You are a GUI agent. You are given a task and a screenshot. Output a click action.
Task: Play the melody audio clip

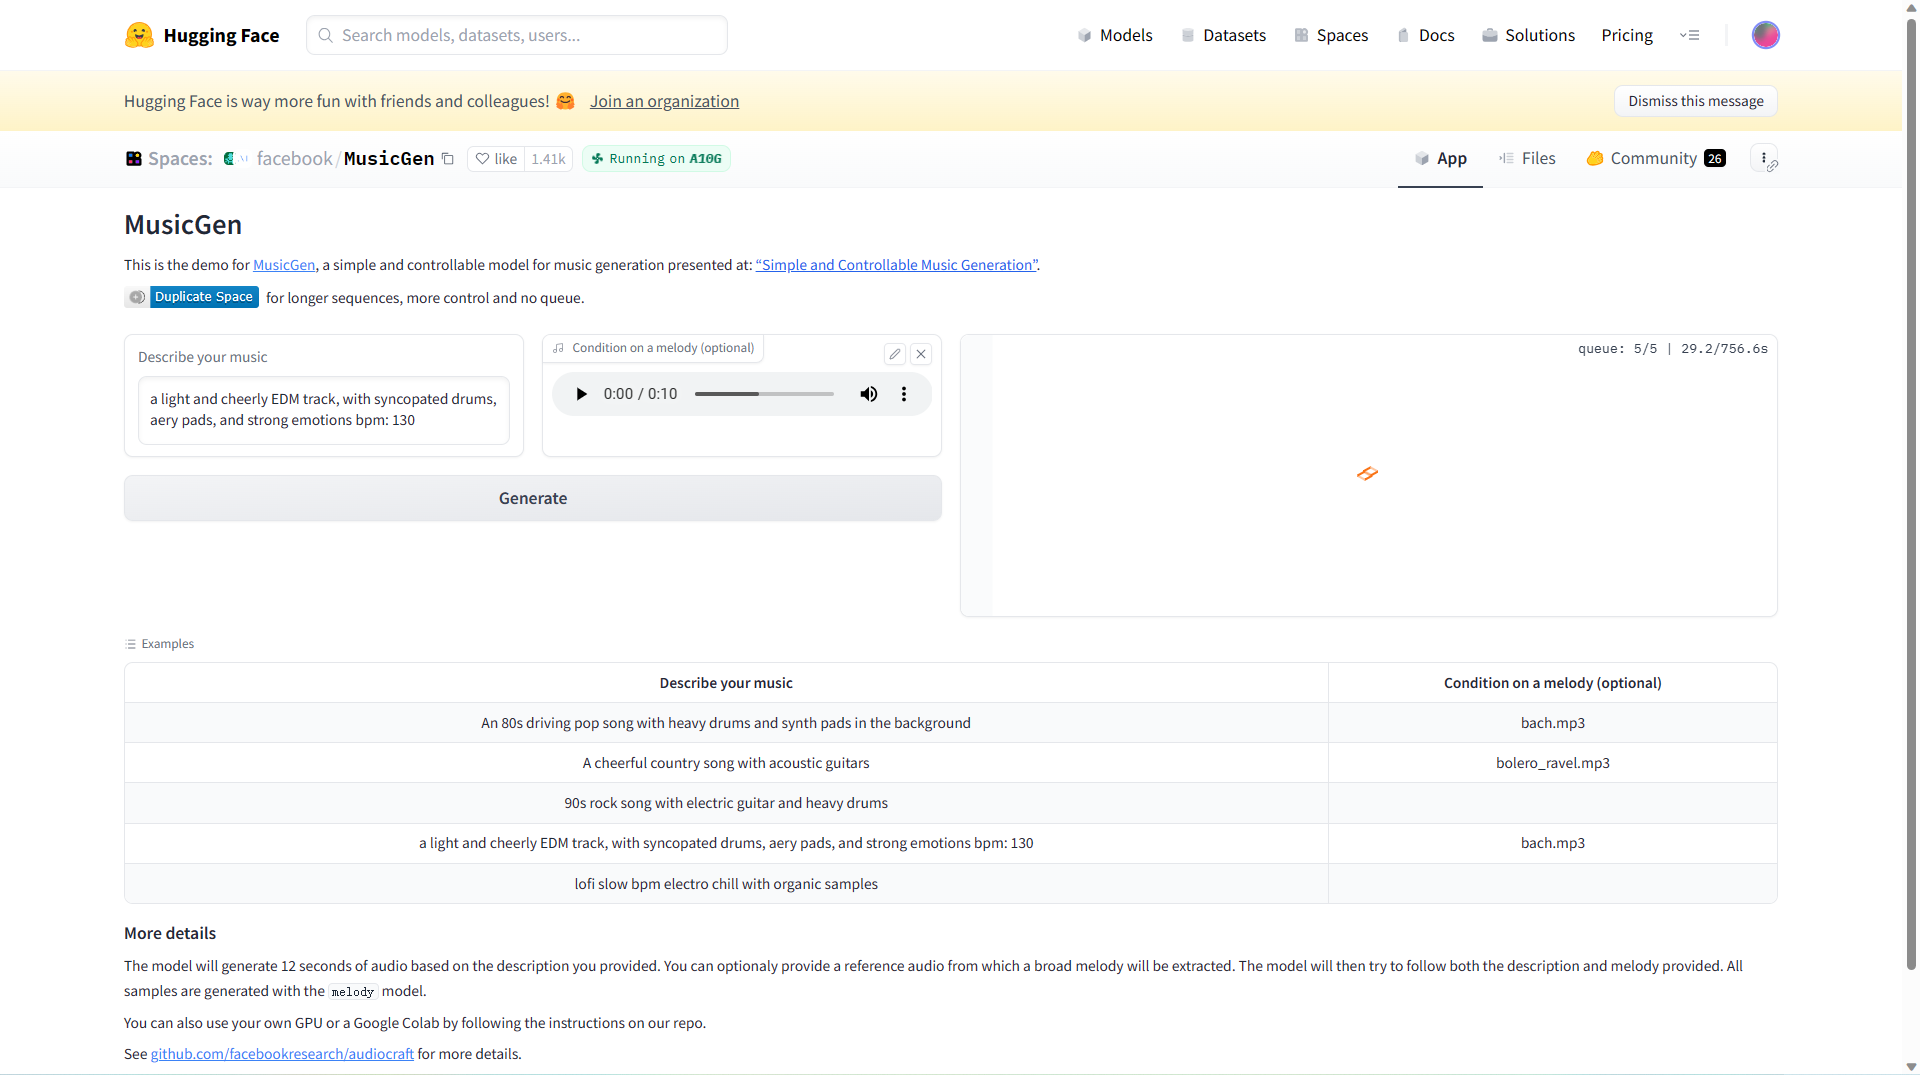pos(581,394)
